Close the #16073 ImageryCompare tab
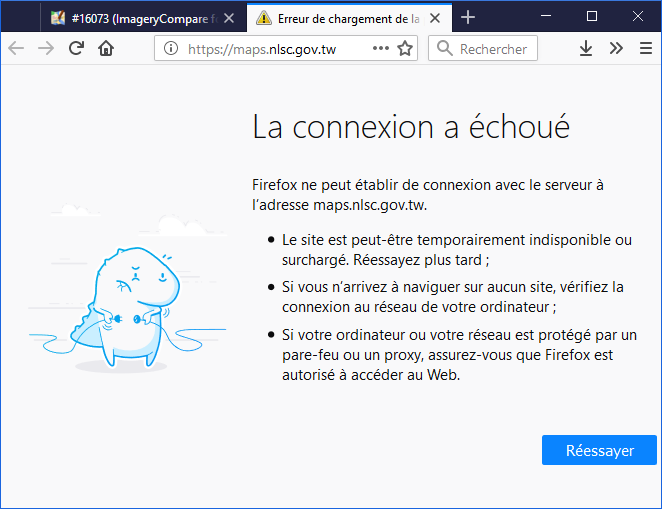This screenshot has width=662, height=509. 229,17
